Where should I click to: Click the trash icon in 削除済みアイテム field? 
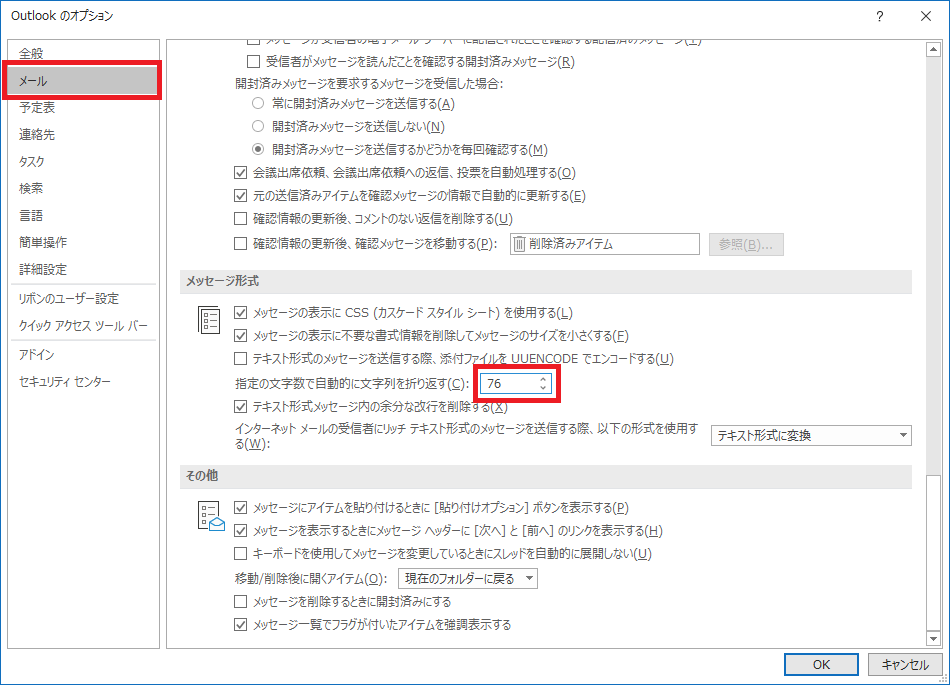coord(519,244)
